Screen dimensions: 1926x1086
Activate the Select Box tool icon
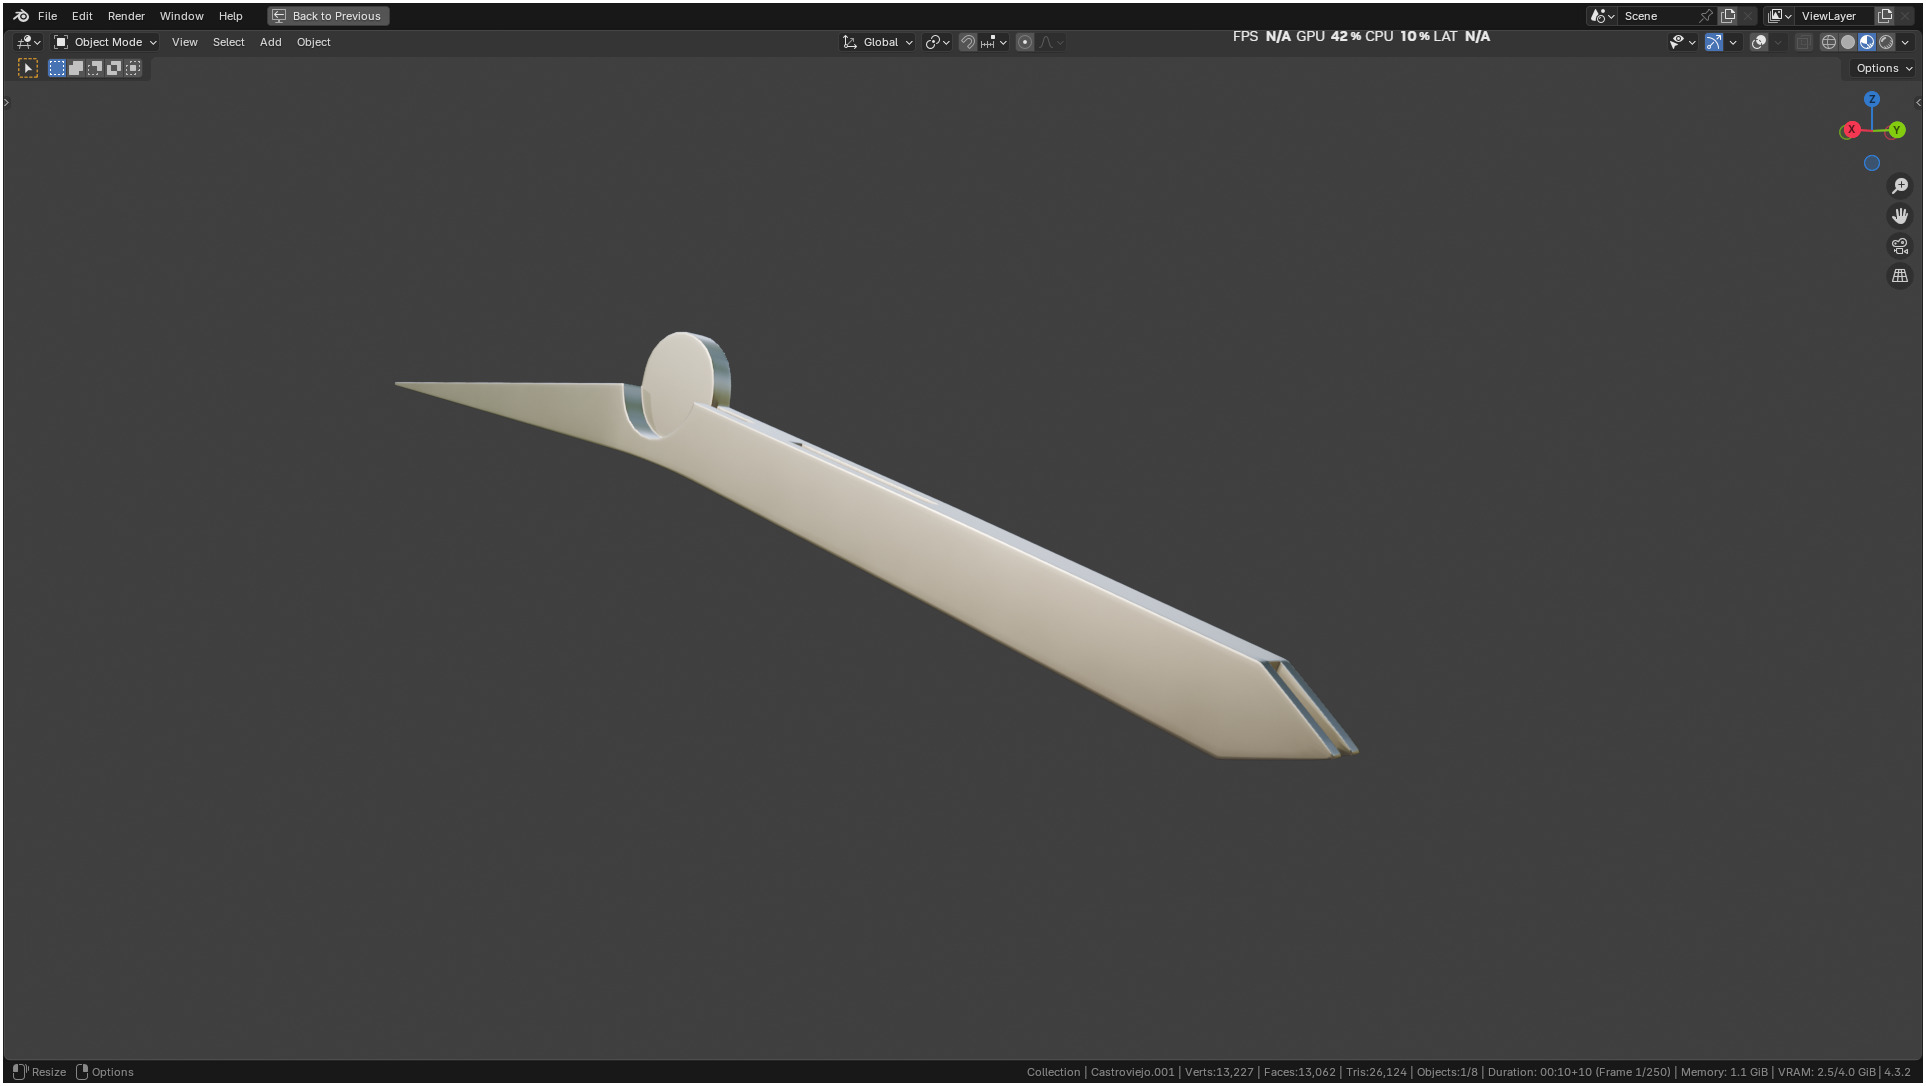click(x=28, y=68)
